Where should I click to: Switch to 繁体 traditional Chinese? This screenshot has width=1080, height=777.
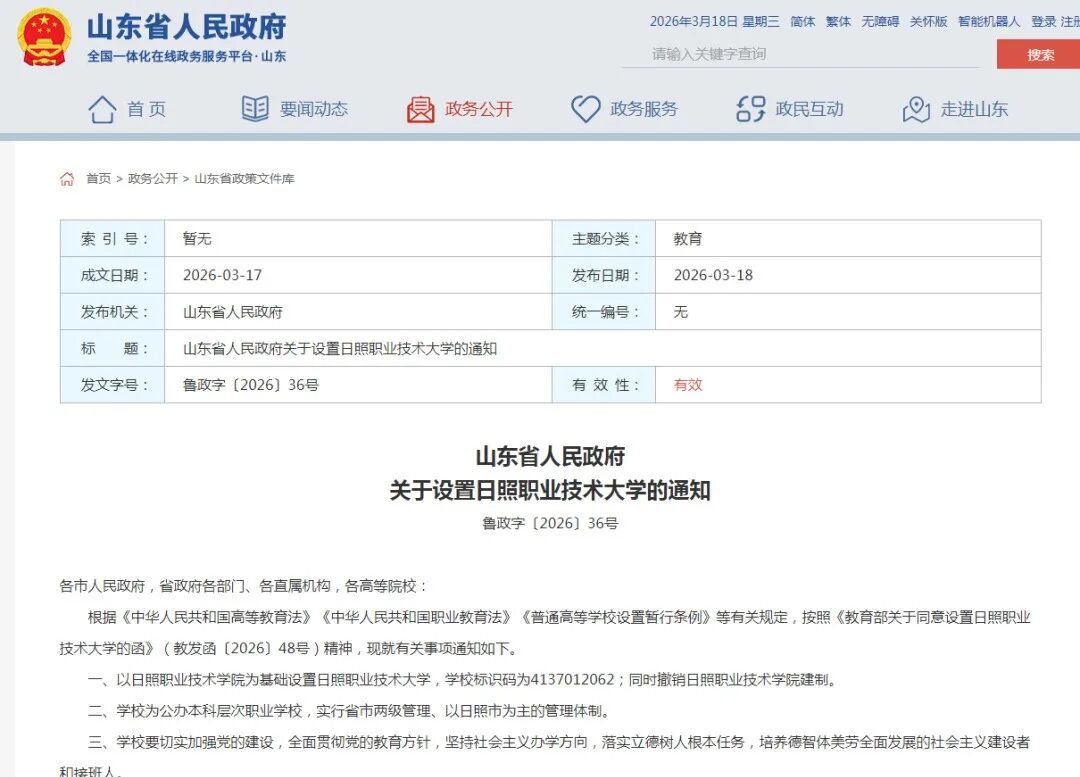[x=838, y=22]
